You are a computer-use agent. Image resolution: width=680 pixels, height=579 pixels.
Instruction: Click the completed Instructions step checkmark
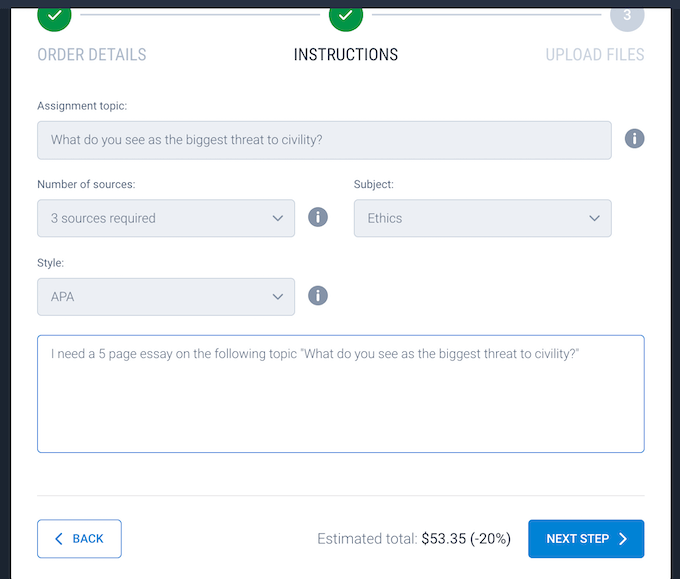pos(345,16)
